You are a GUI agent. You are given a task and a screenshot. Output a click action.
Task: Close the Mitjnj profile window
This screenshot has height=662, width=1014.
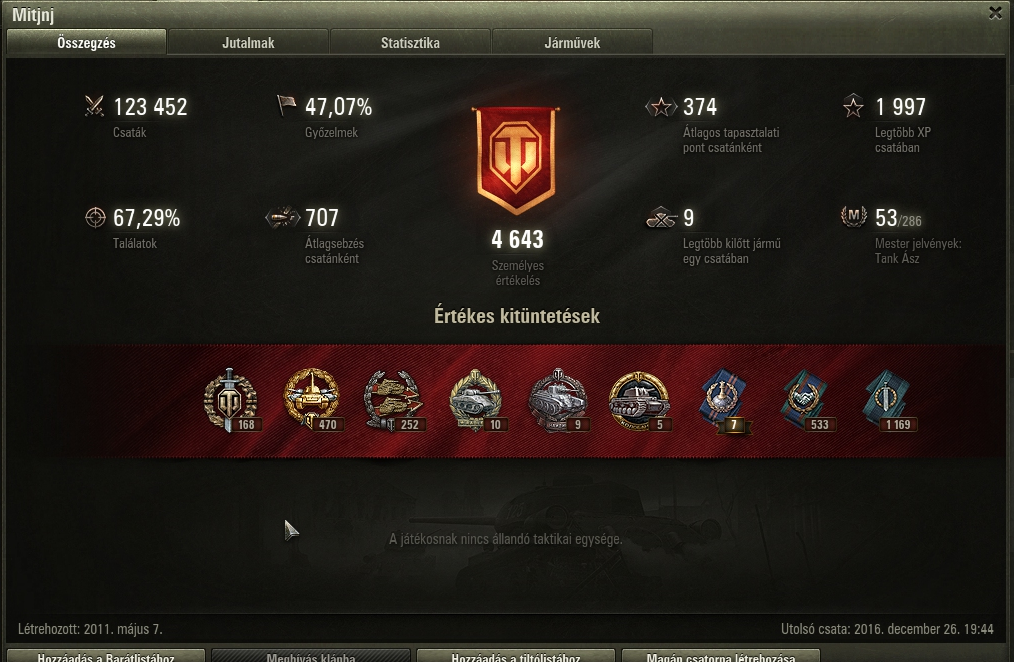[x=995, y=12]
